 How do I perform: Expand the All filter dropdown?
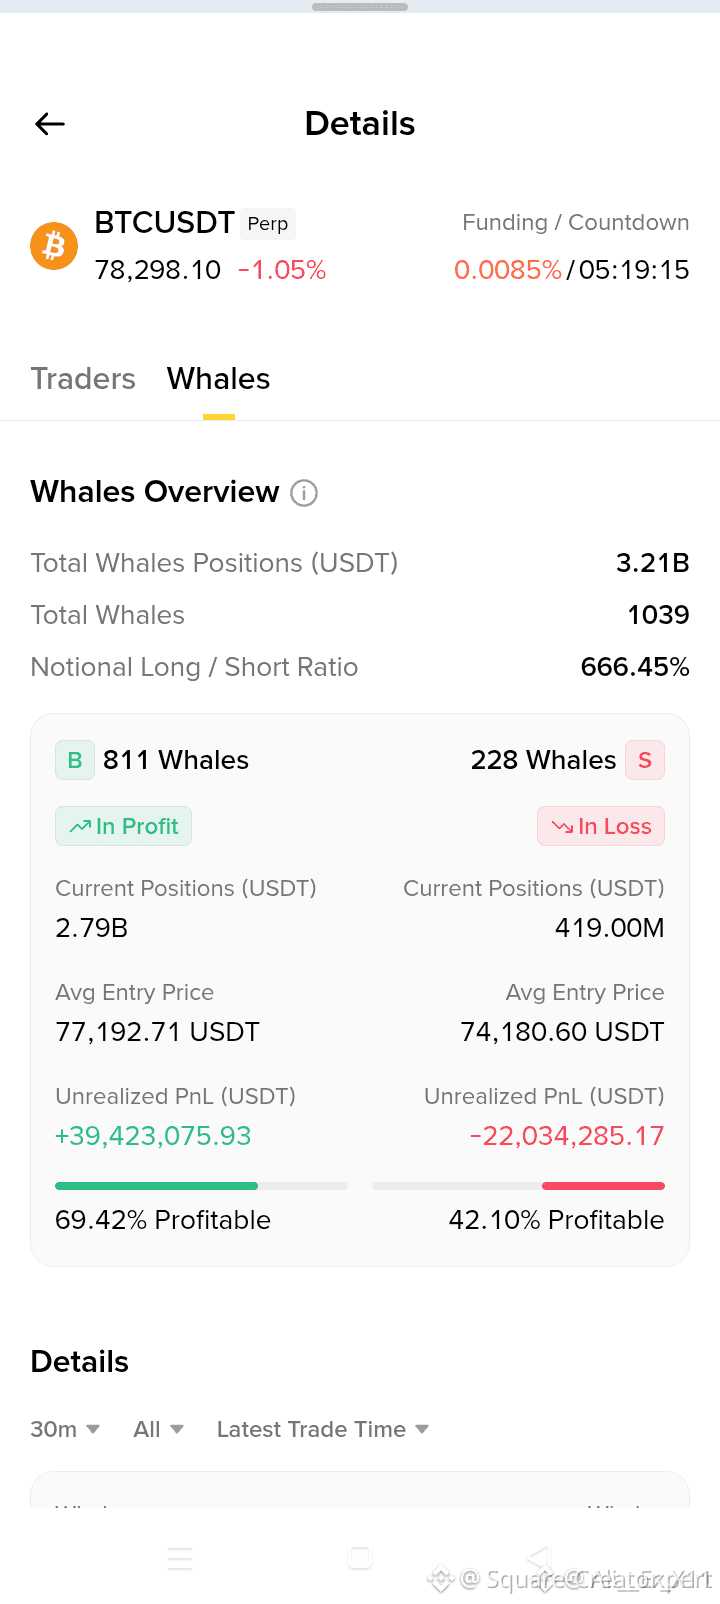(159, 1429)
